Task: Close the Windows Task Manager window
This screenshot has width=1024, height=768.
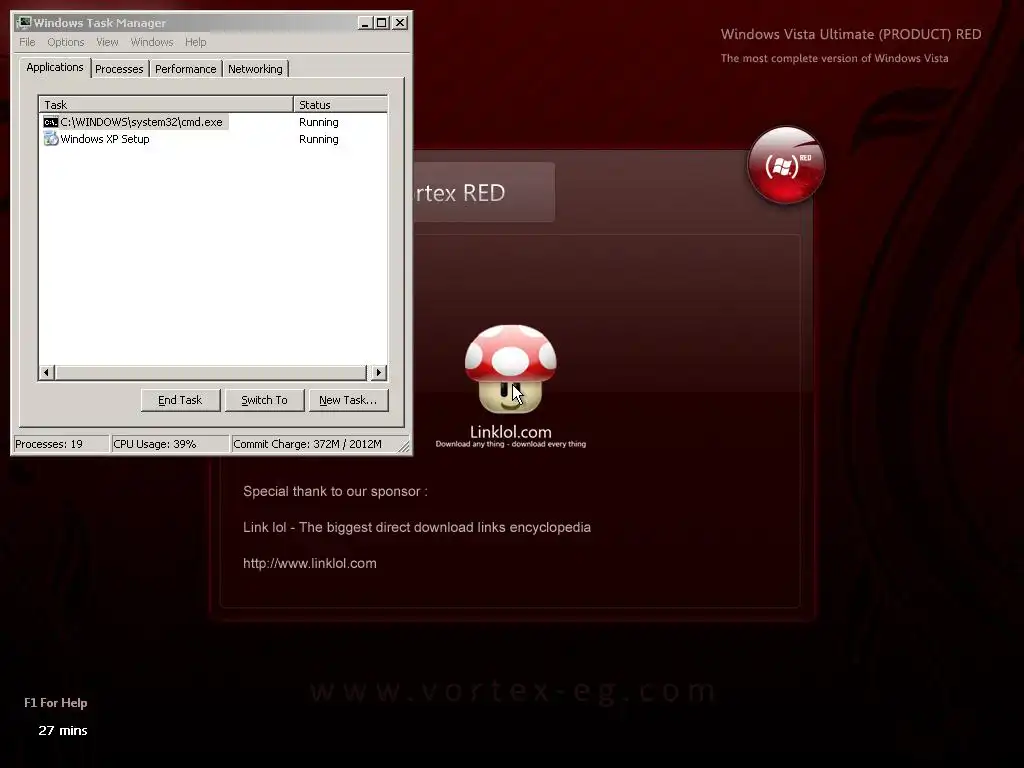Action: (x=400, y=23)
